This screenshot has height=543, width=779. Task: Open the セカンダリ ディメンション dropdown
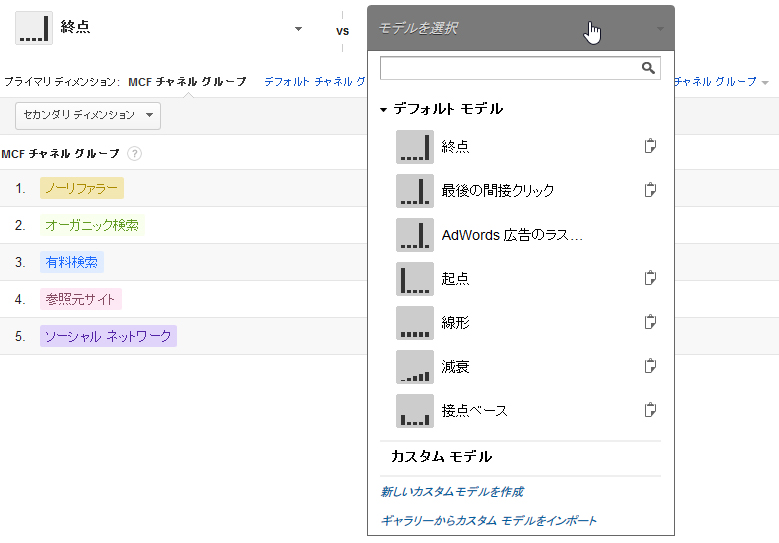88,116
